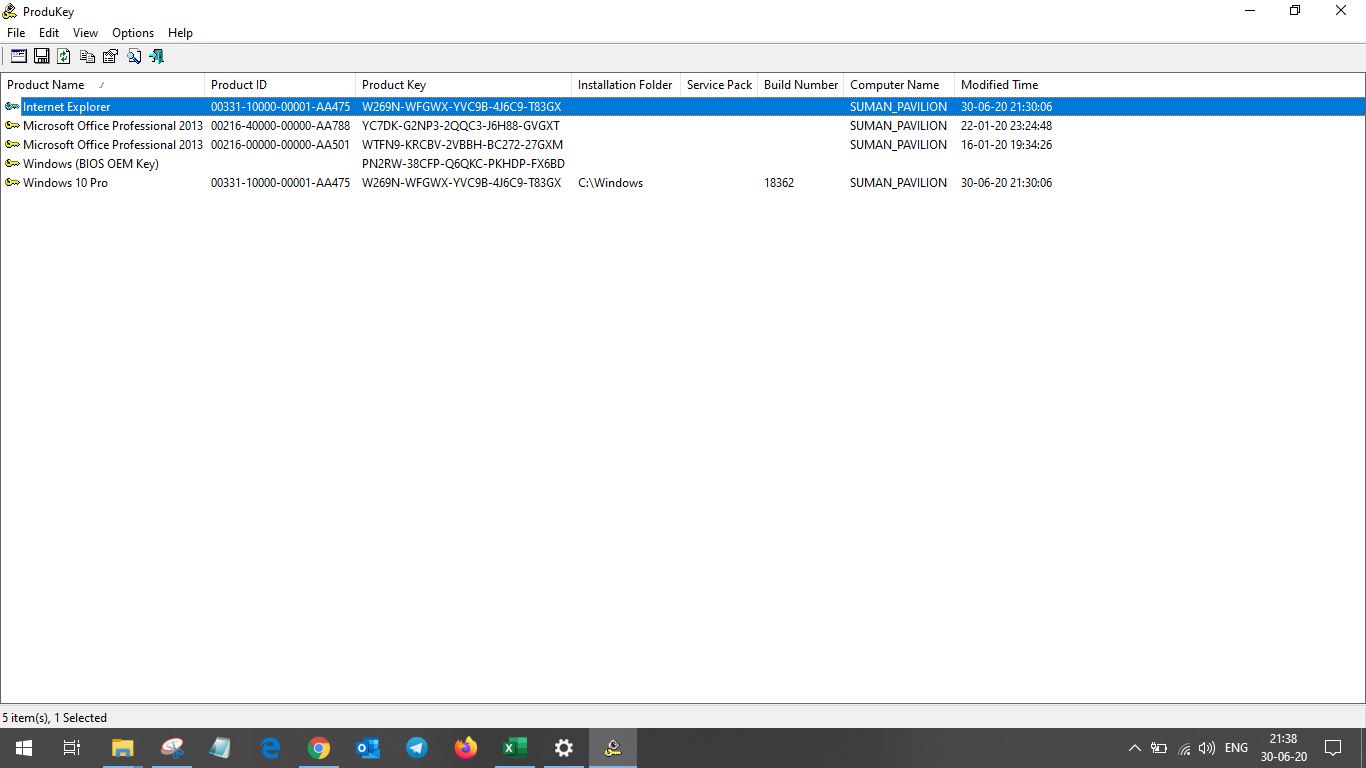1366x768 pixels.
Task: Sort by the Build Number column header
Action: point(801,85)
